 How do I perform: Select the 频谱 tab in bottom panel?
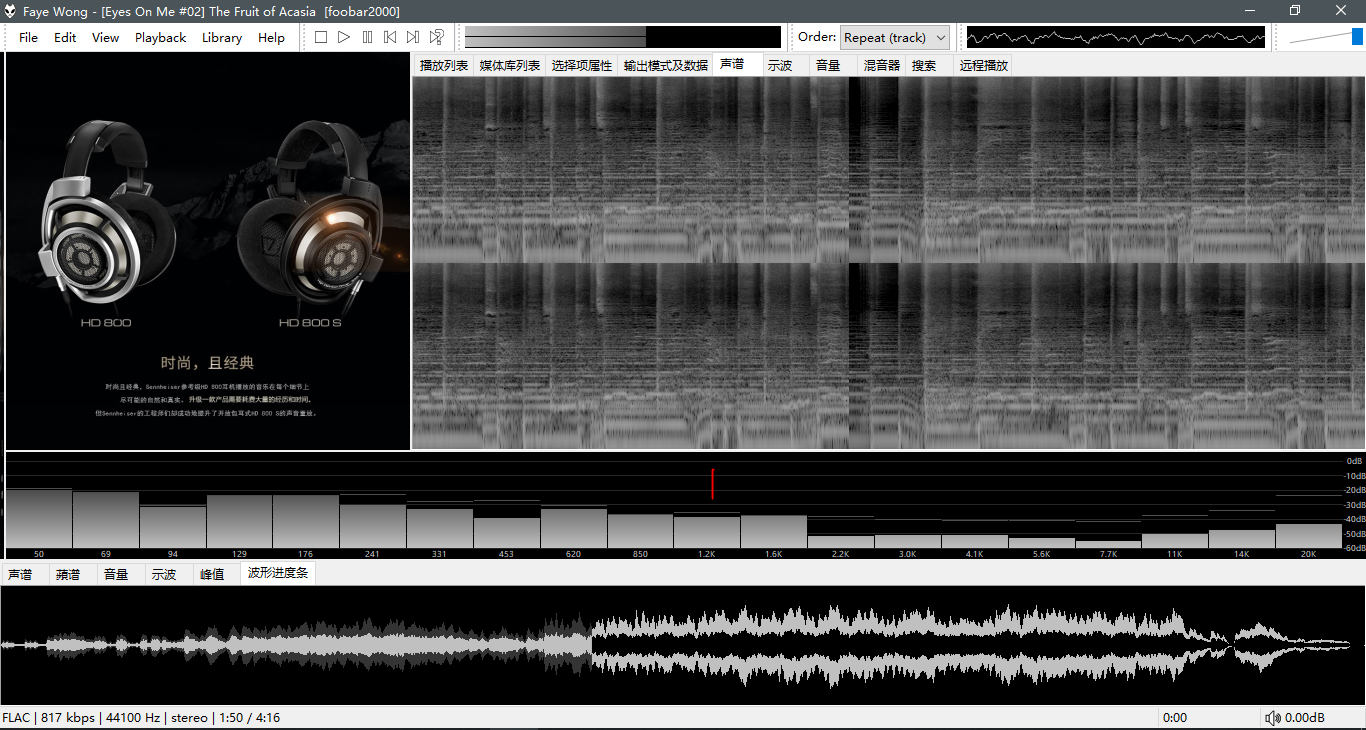tap(68, 575)
